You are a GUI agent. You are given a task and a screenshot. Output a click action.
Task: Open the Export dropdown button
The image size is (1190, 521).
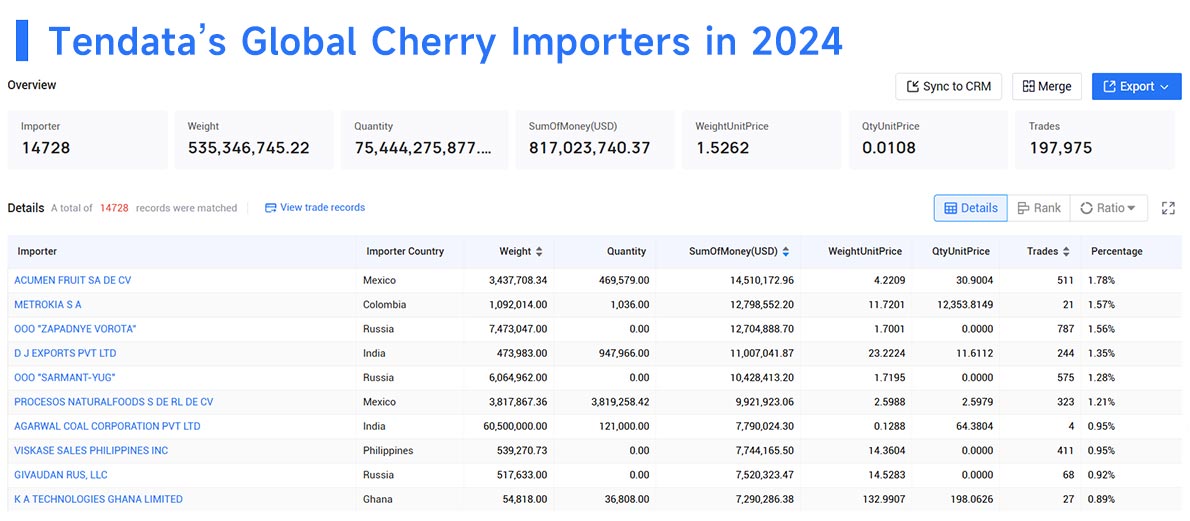pos(1136,87)
